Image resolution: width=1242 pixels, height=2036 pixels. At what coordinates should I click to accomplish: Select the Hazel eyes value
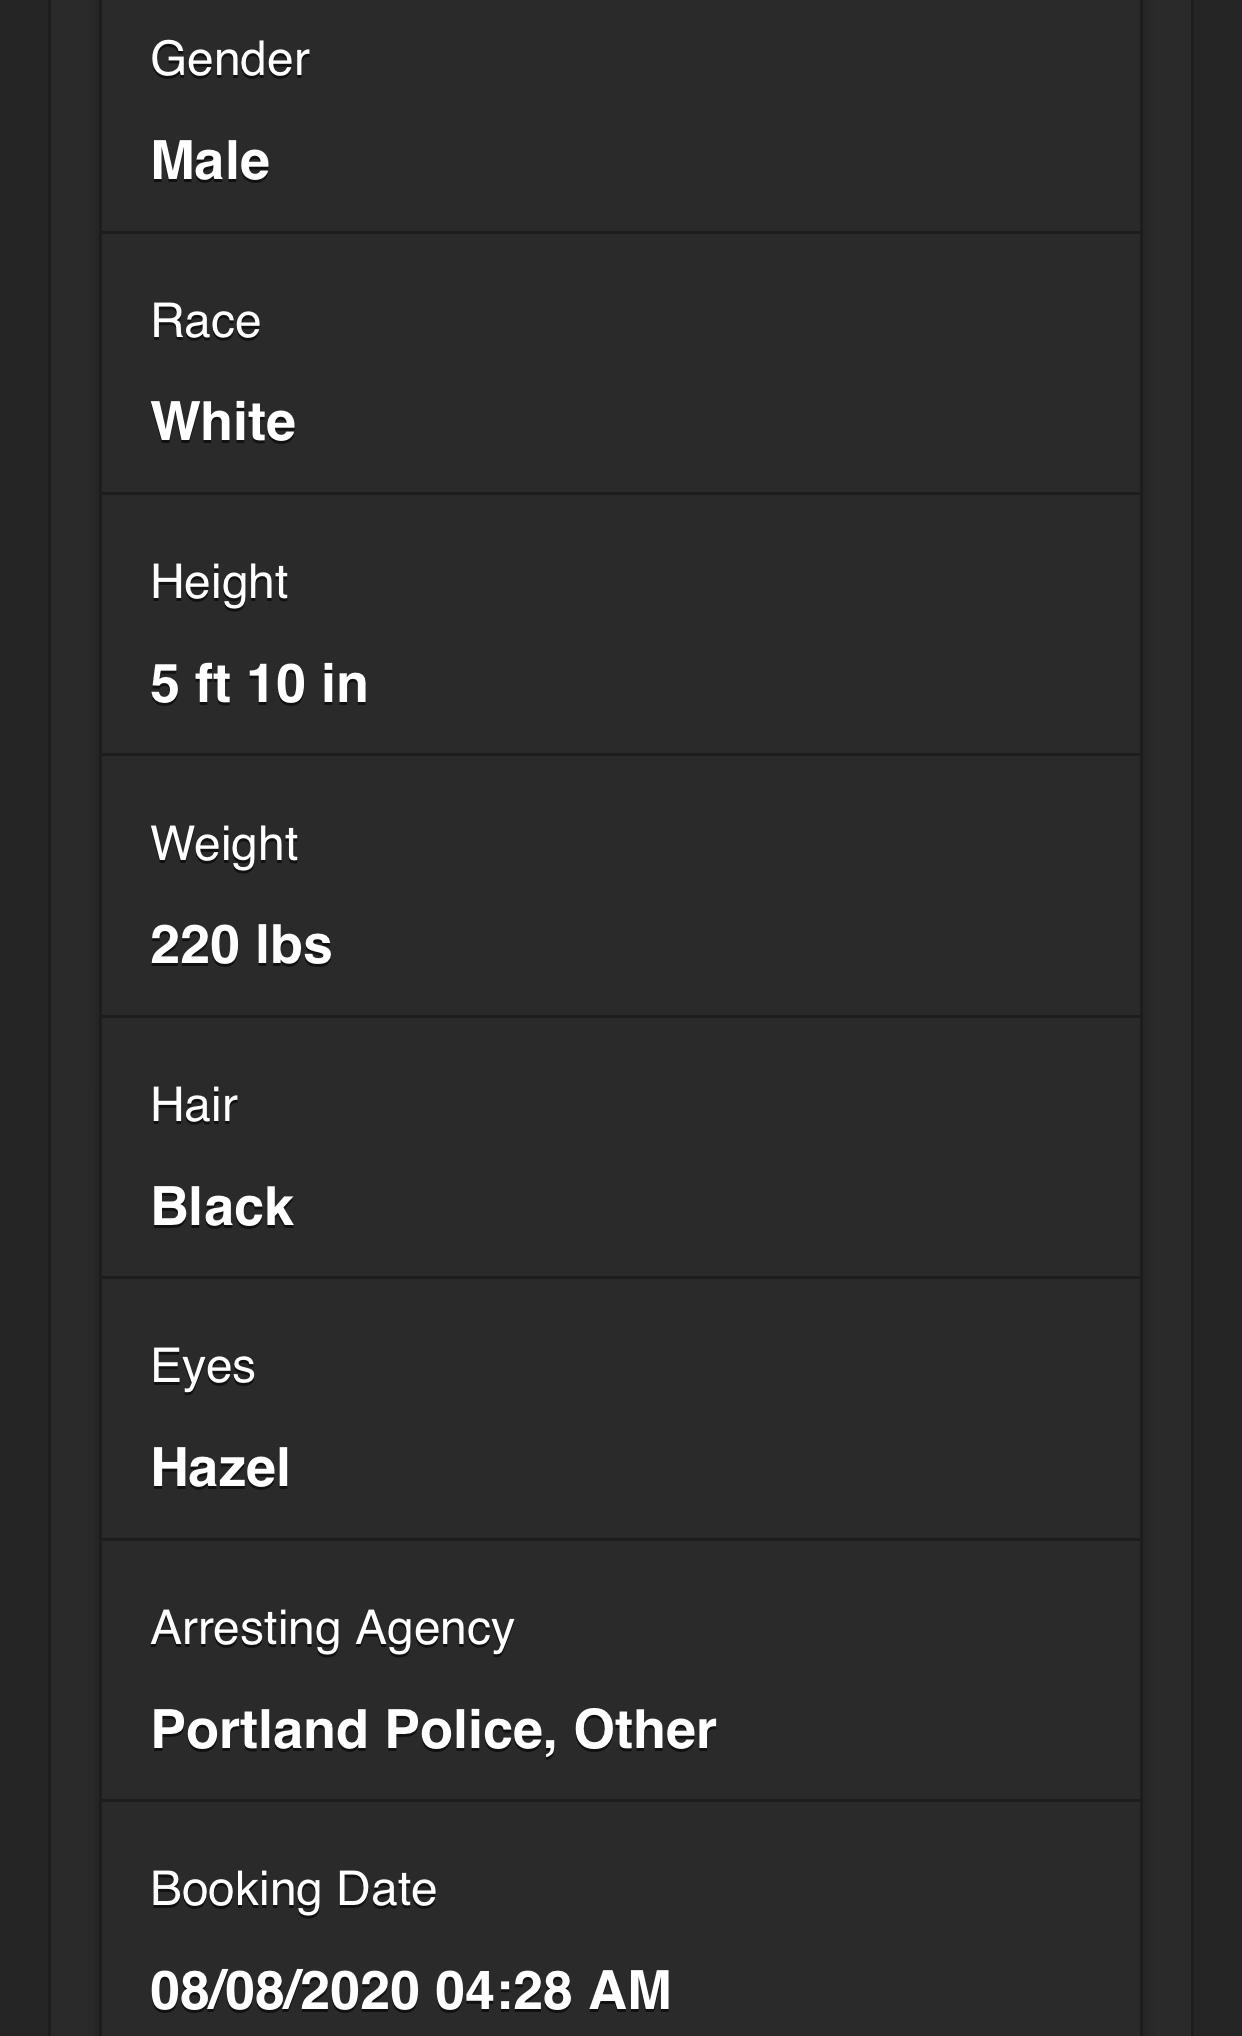click(220, 1468)
